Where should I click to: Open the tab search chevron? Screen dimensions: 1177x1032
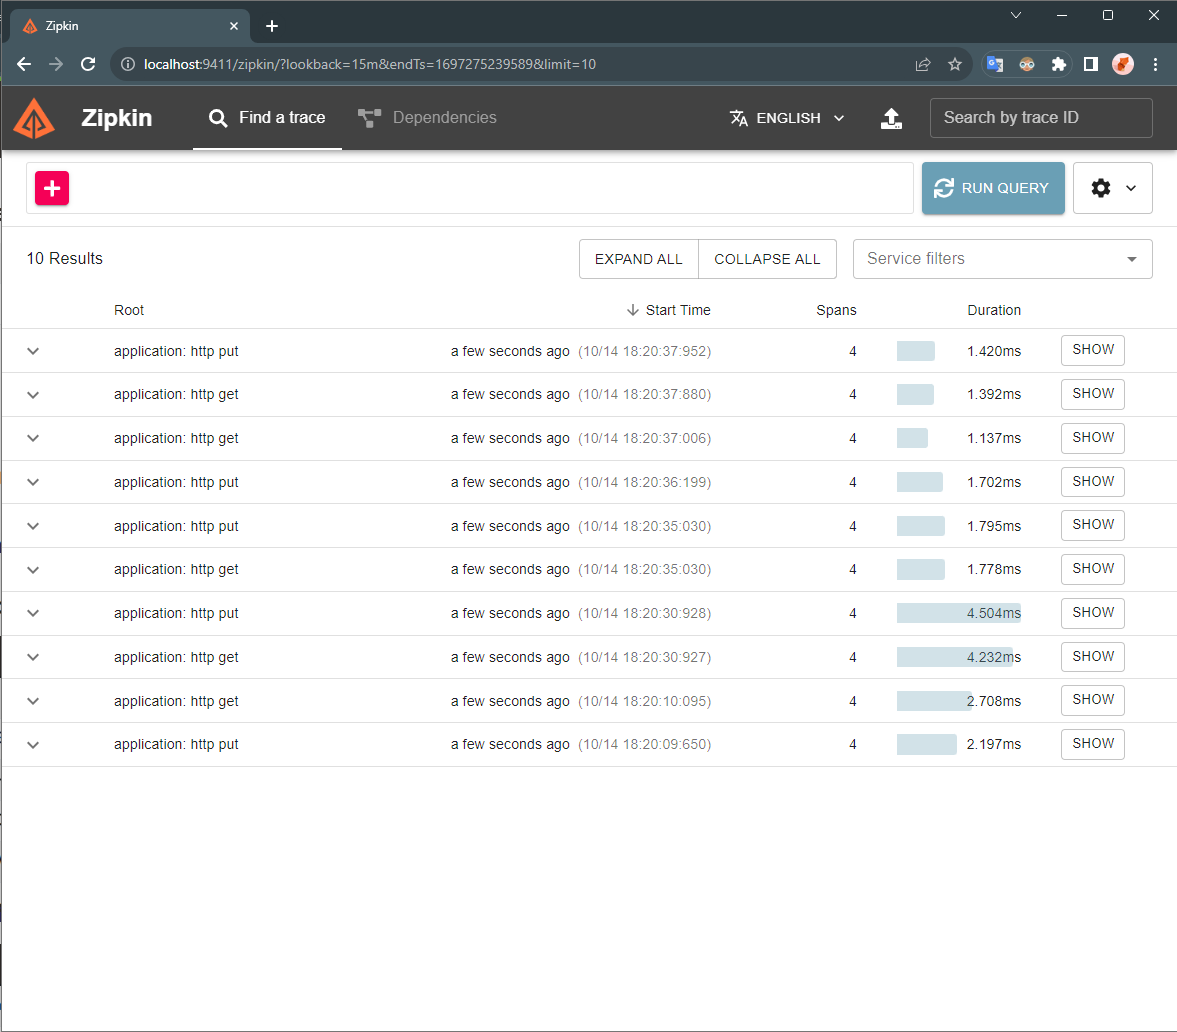1016,15
